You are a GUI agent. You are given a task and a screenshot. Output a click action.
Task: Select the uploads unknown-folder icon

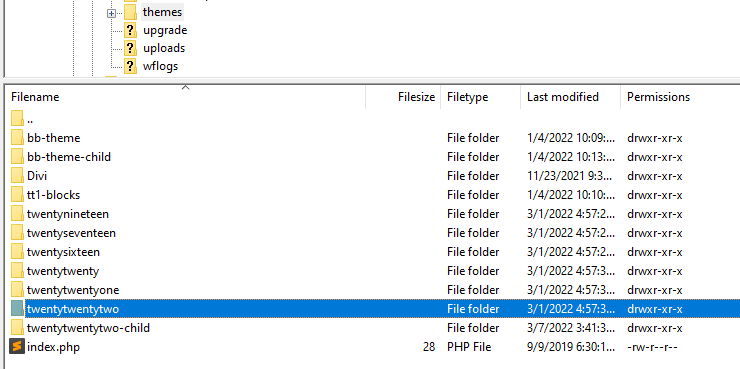(131, 48)
